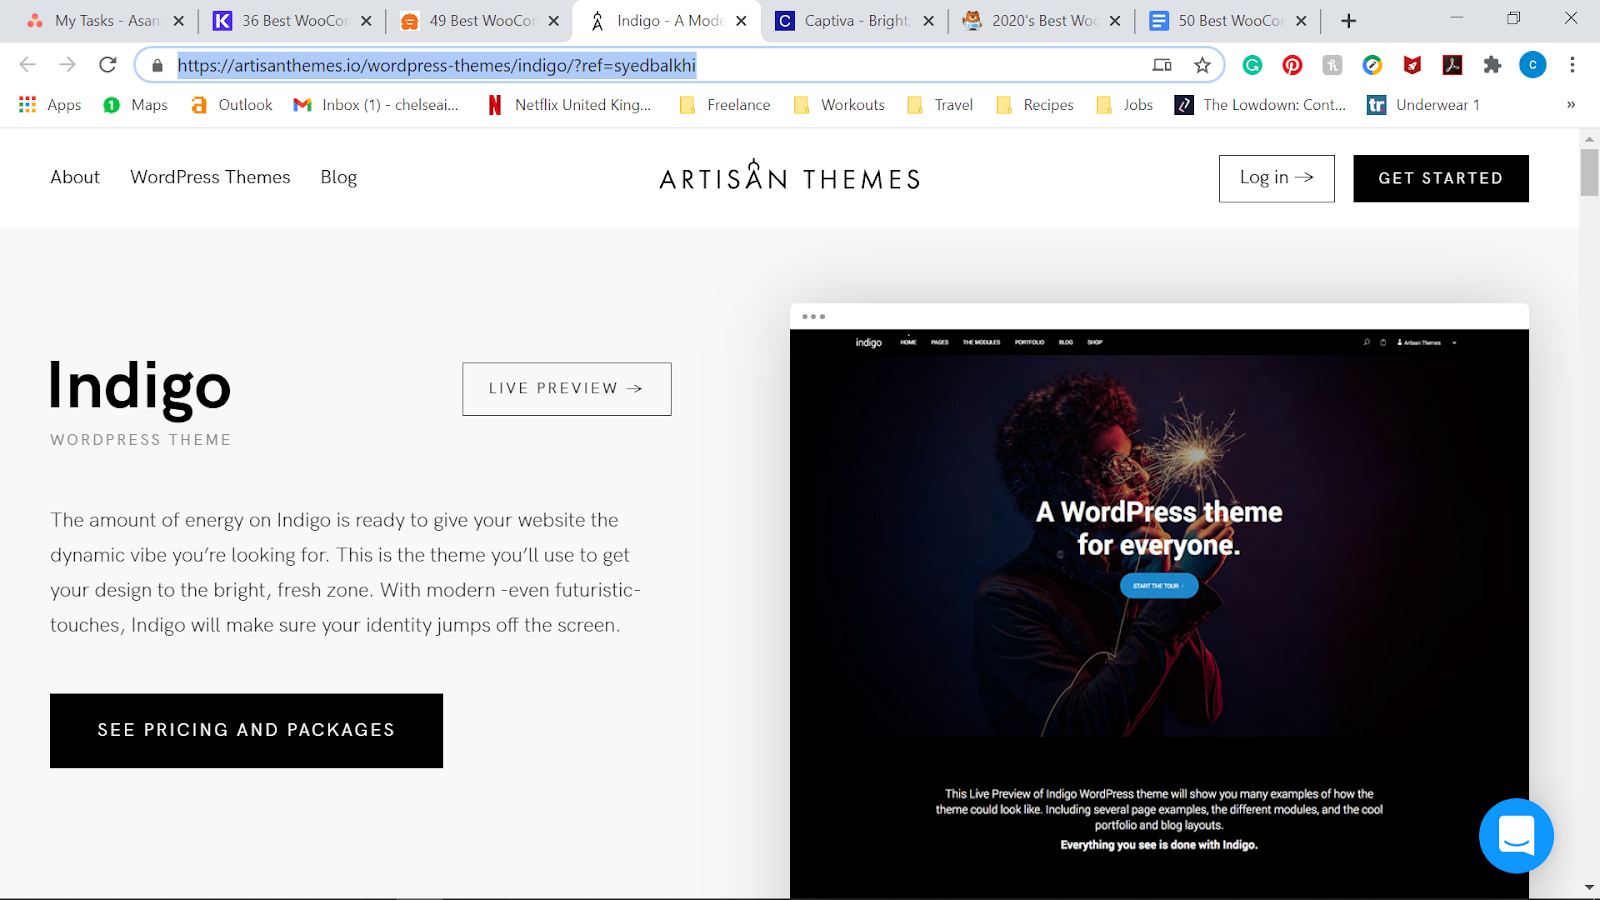
Task: Click the browser Forward arrow
Action: point(67,65)
